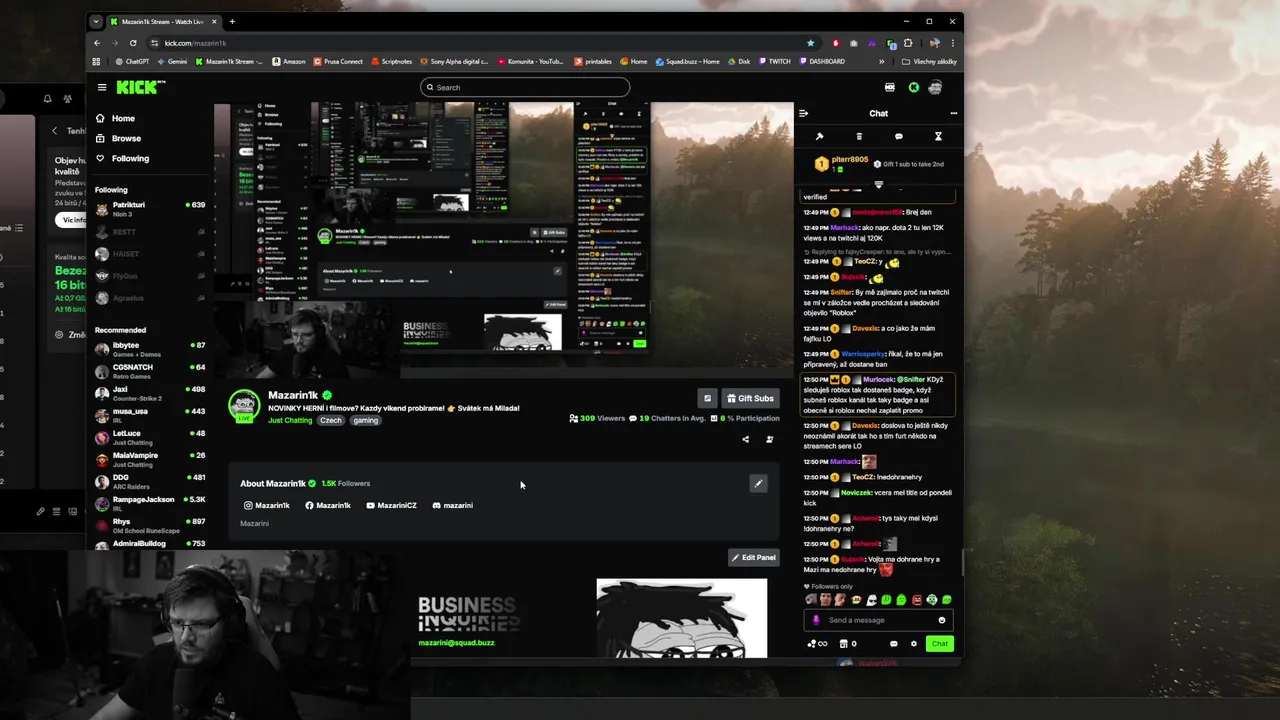Open MaiaVampire recommended channel
Image resolution: width=1280 pixels, height=720 pixels.
[150, 459]
